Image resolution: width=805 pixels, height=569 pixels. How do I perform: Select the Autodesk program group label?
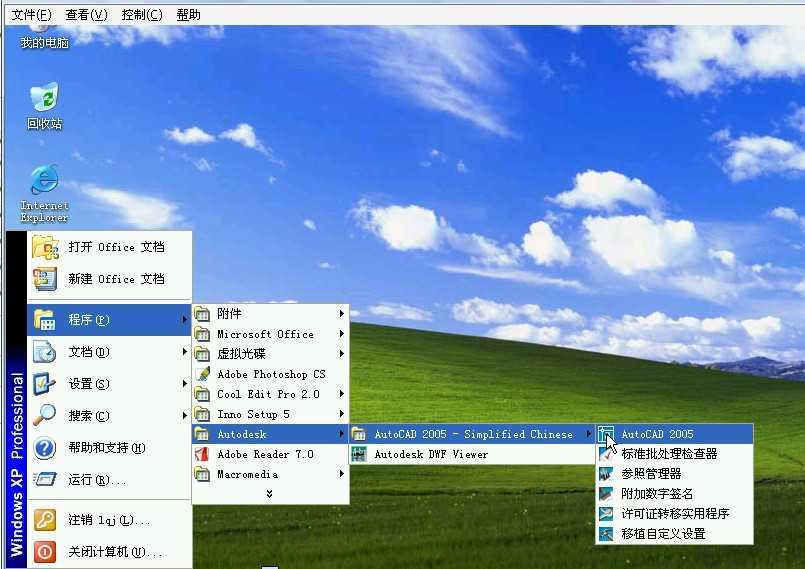(242, 434)
